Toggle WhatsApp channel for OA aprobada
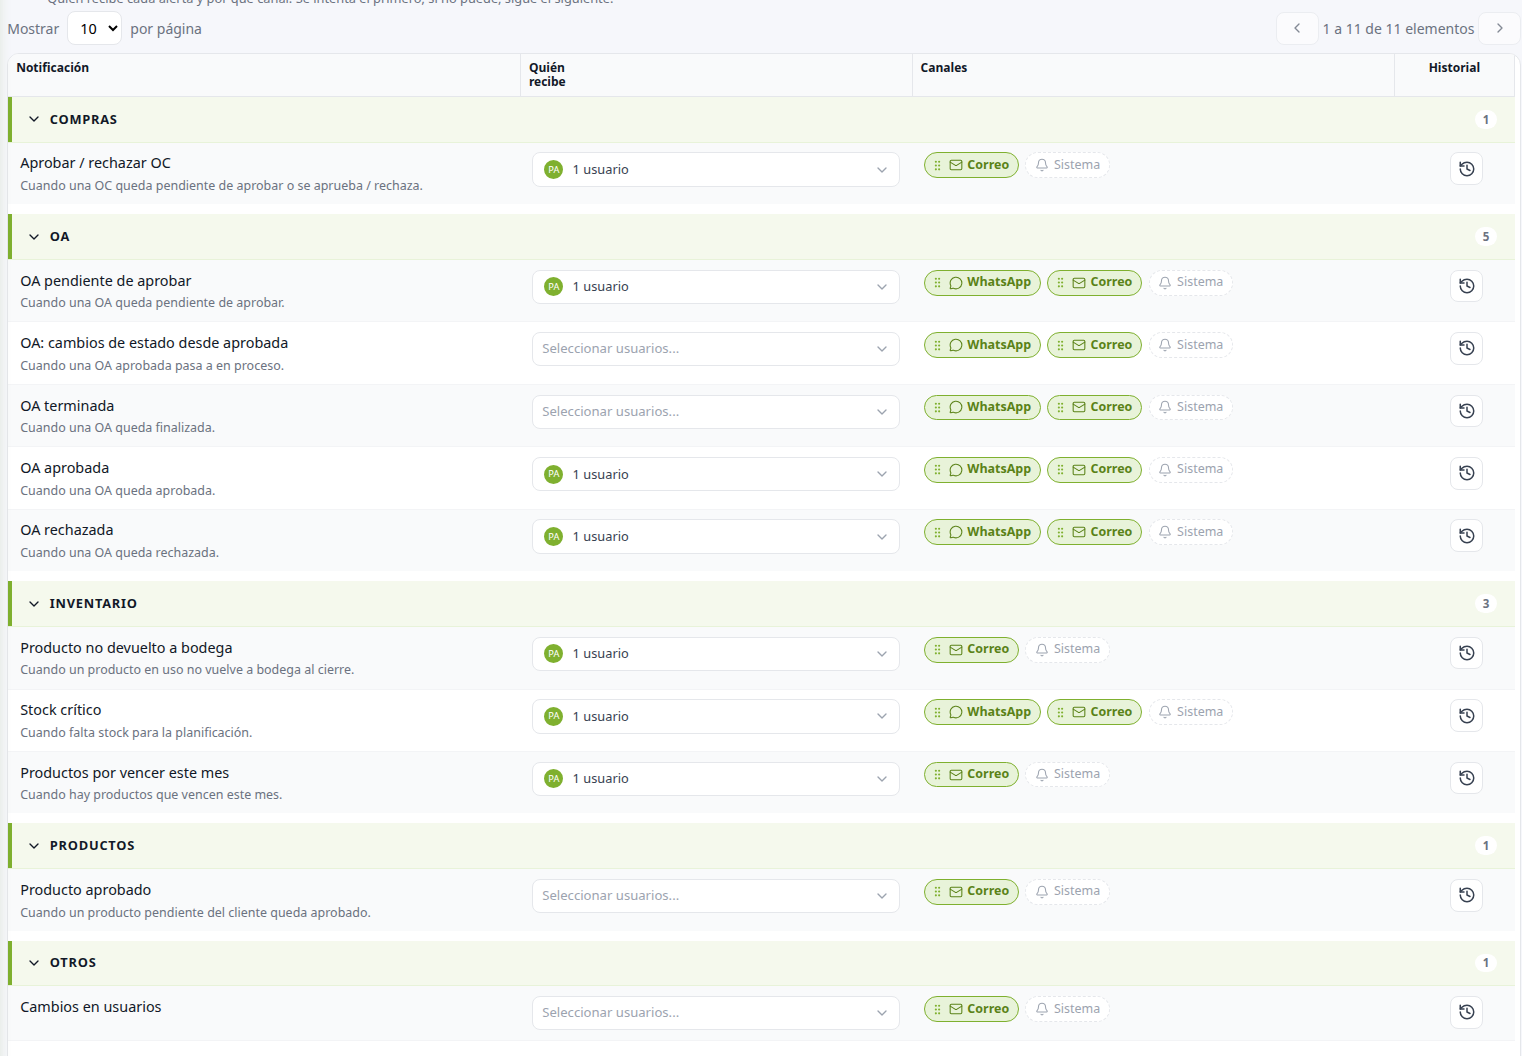Screen dimensions: 1522x1056 coord(983,469)
